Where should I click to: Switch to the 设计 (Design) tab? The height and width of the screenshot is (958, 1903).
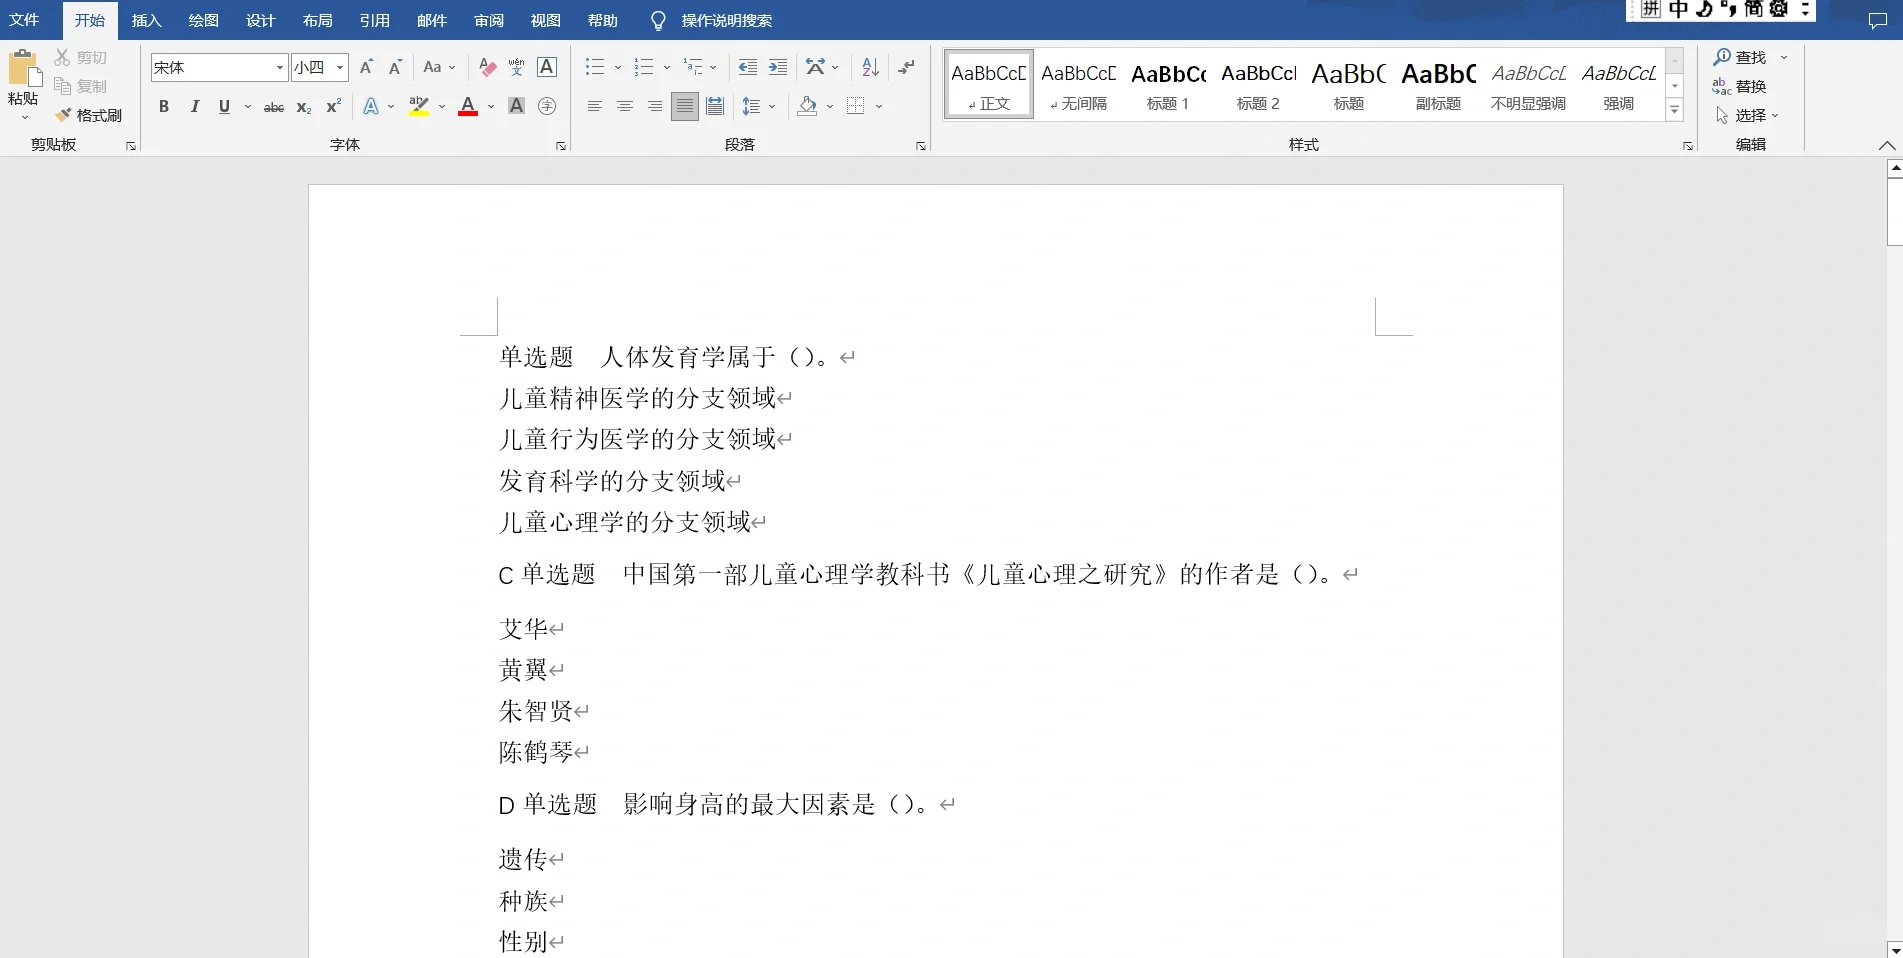point(260,20)
